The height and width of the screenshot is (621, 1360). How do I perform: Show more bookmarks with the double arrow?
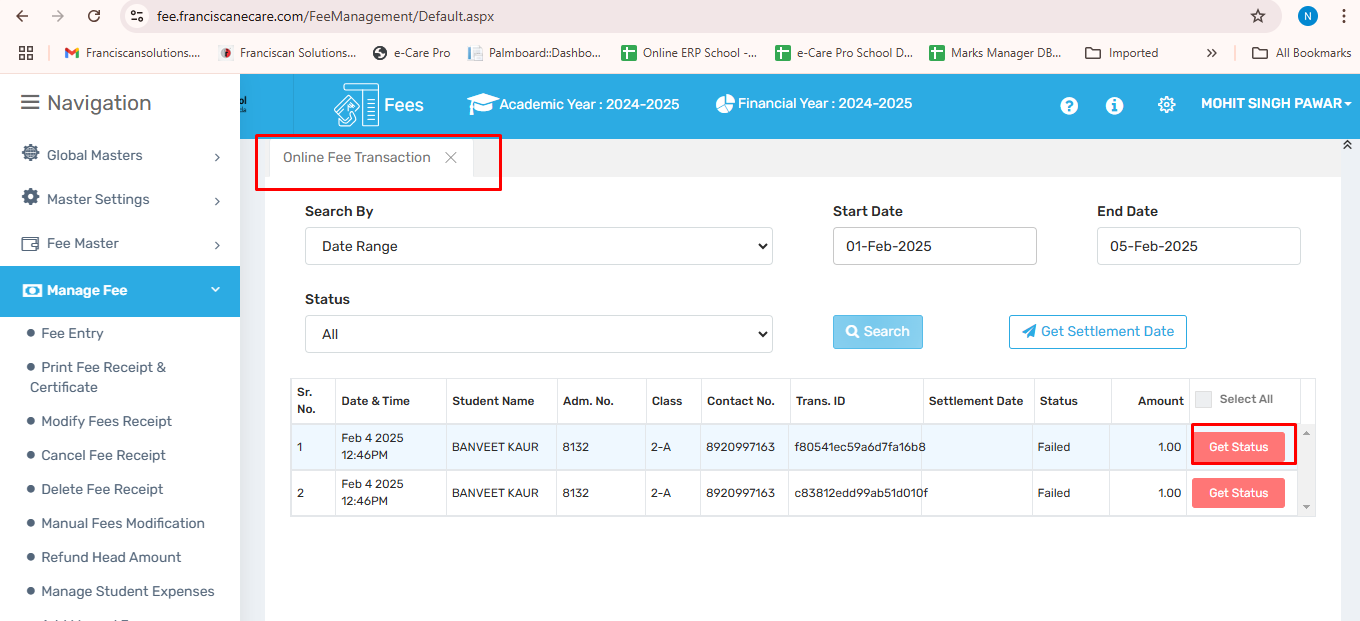[x=1212, y=53]
